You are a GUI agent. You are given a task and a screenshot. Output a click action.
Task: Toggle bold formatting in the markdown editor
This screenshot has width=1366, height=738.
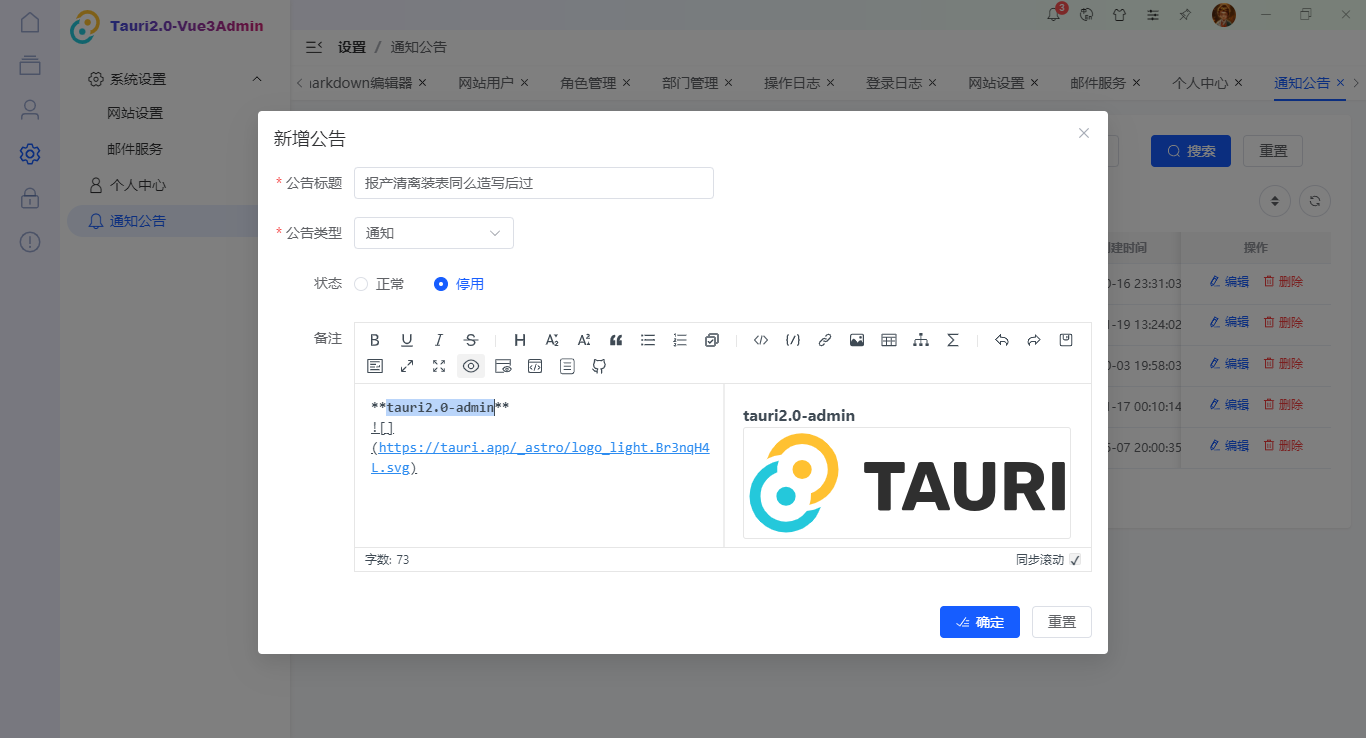pos(375,340)
